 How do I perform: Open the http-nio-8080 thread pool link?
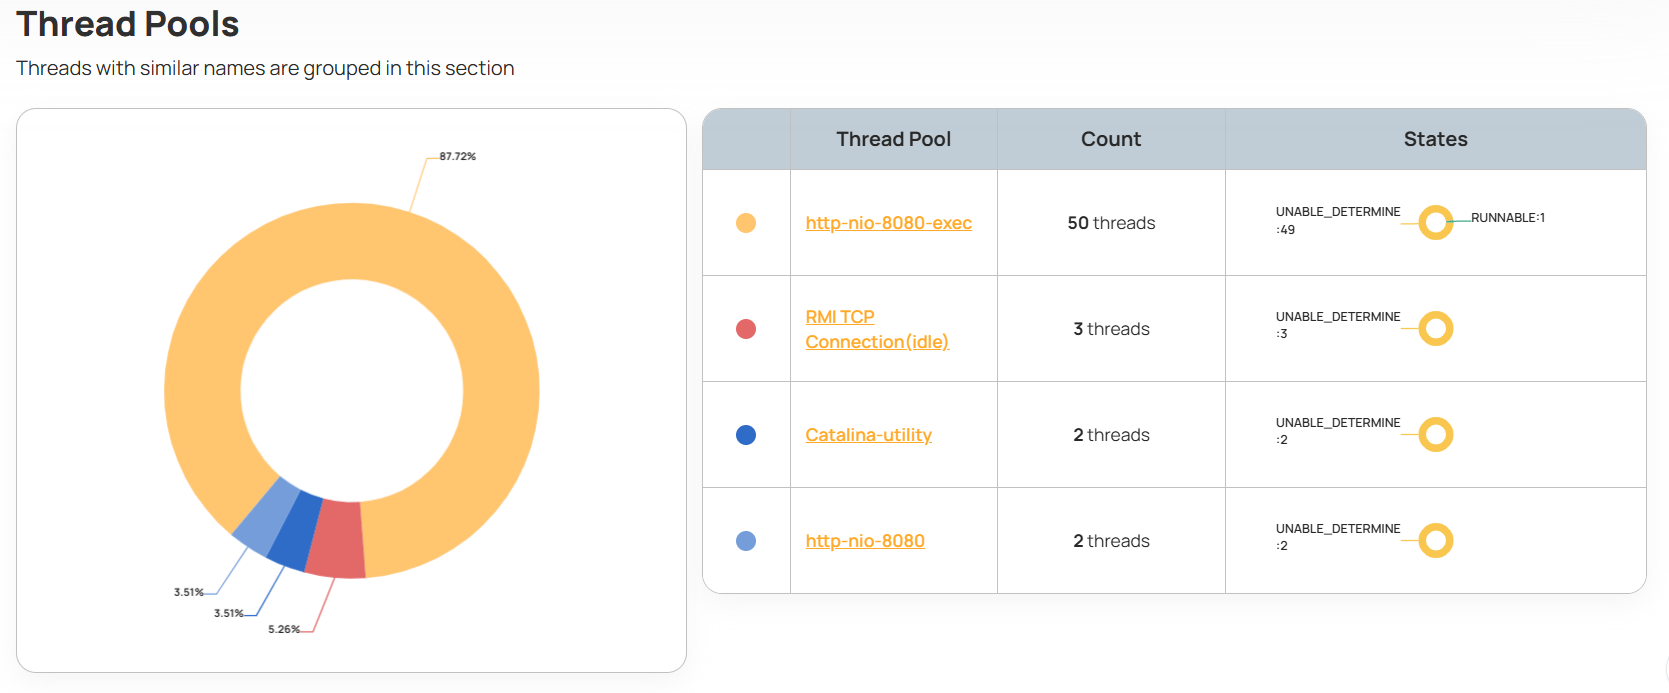pos(865,541)
